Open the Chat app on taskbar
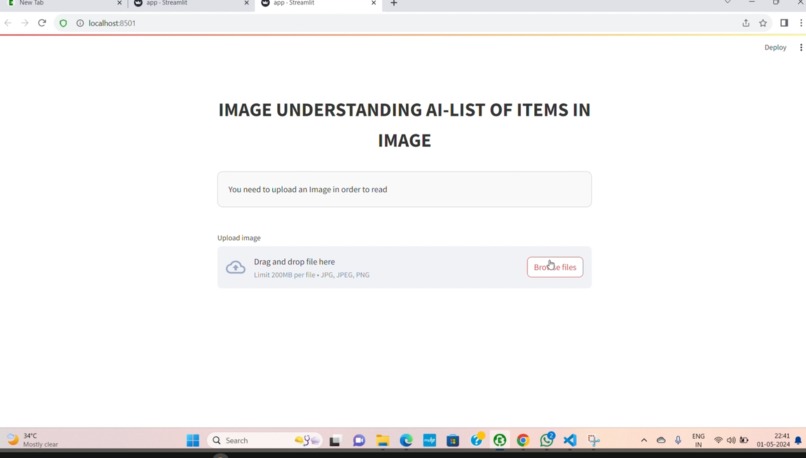 [359, 441]
